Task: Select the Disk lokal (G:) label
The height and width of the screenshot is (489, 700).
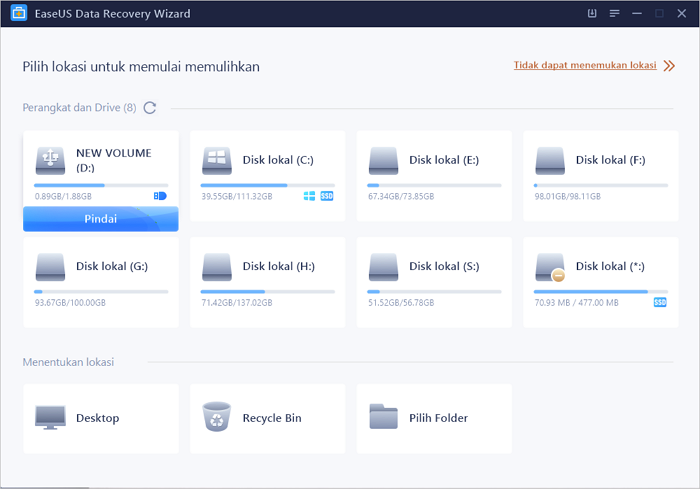Action: click(x=112, y=266)
